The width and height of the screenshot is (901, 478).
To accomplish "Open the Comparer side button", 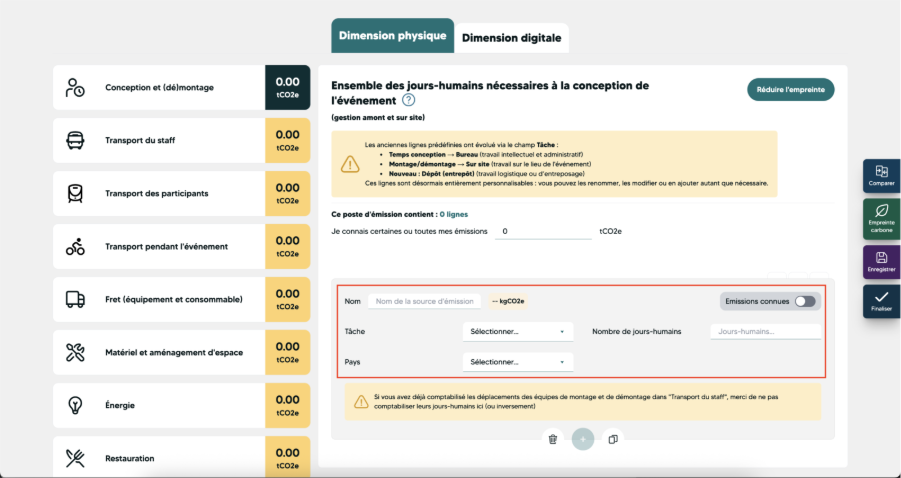I will click(881, 176).
